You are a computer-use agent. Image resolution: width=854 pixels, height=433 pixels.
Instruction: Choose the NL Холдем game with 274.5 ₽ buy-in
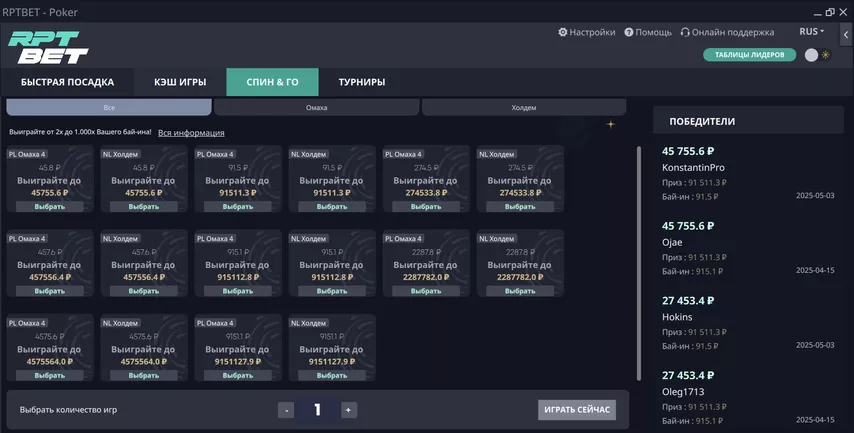(520, 207)
